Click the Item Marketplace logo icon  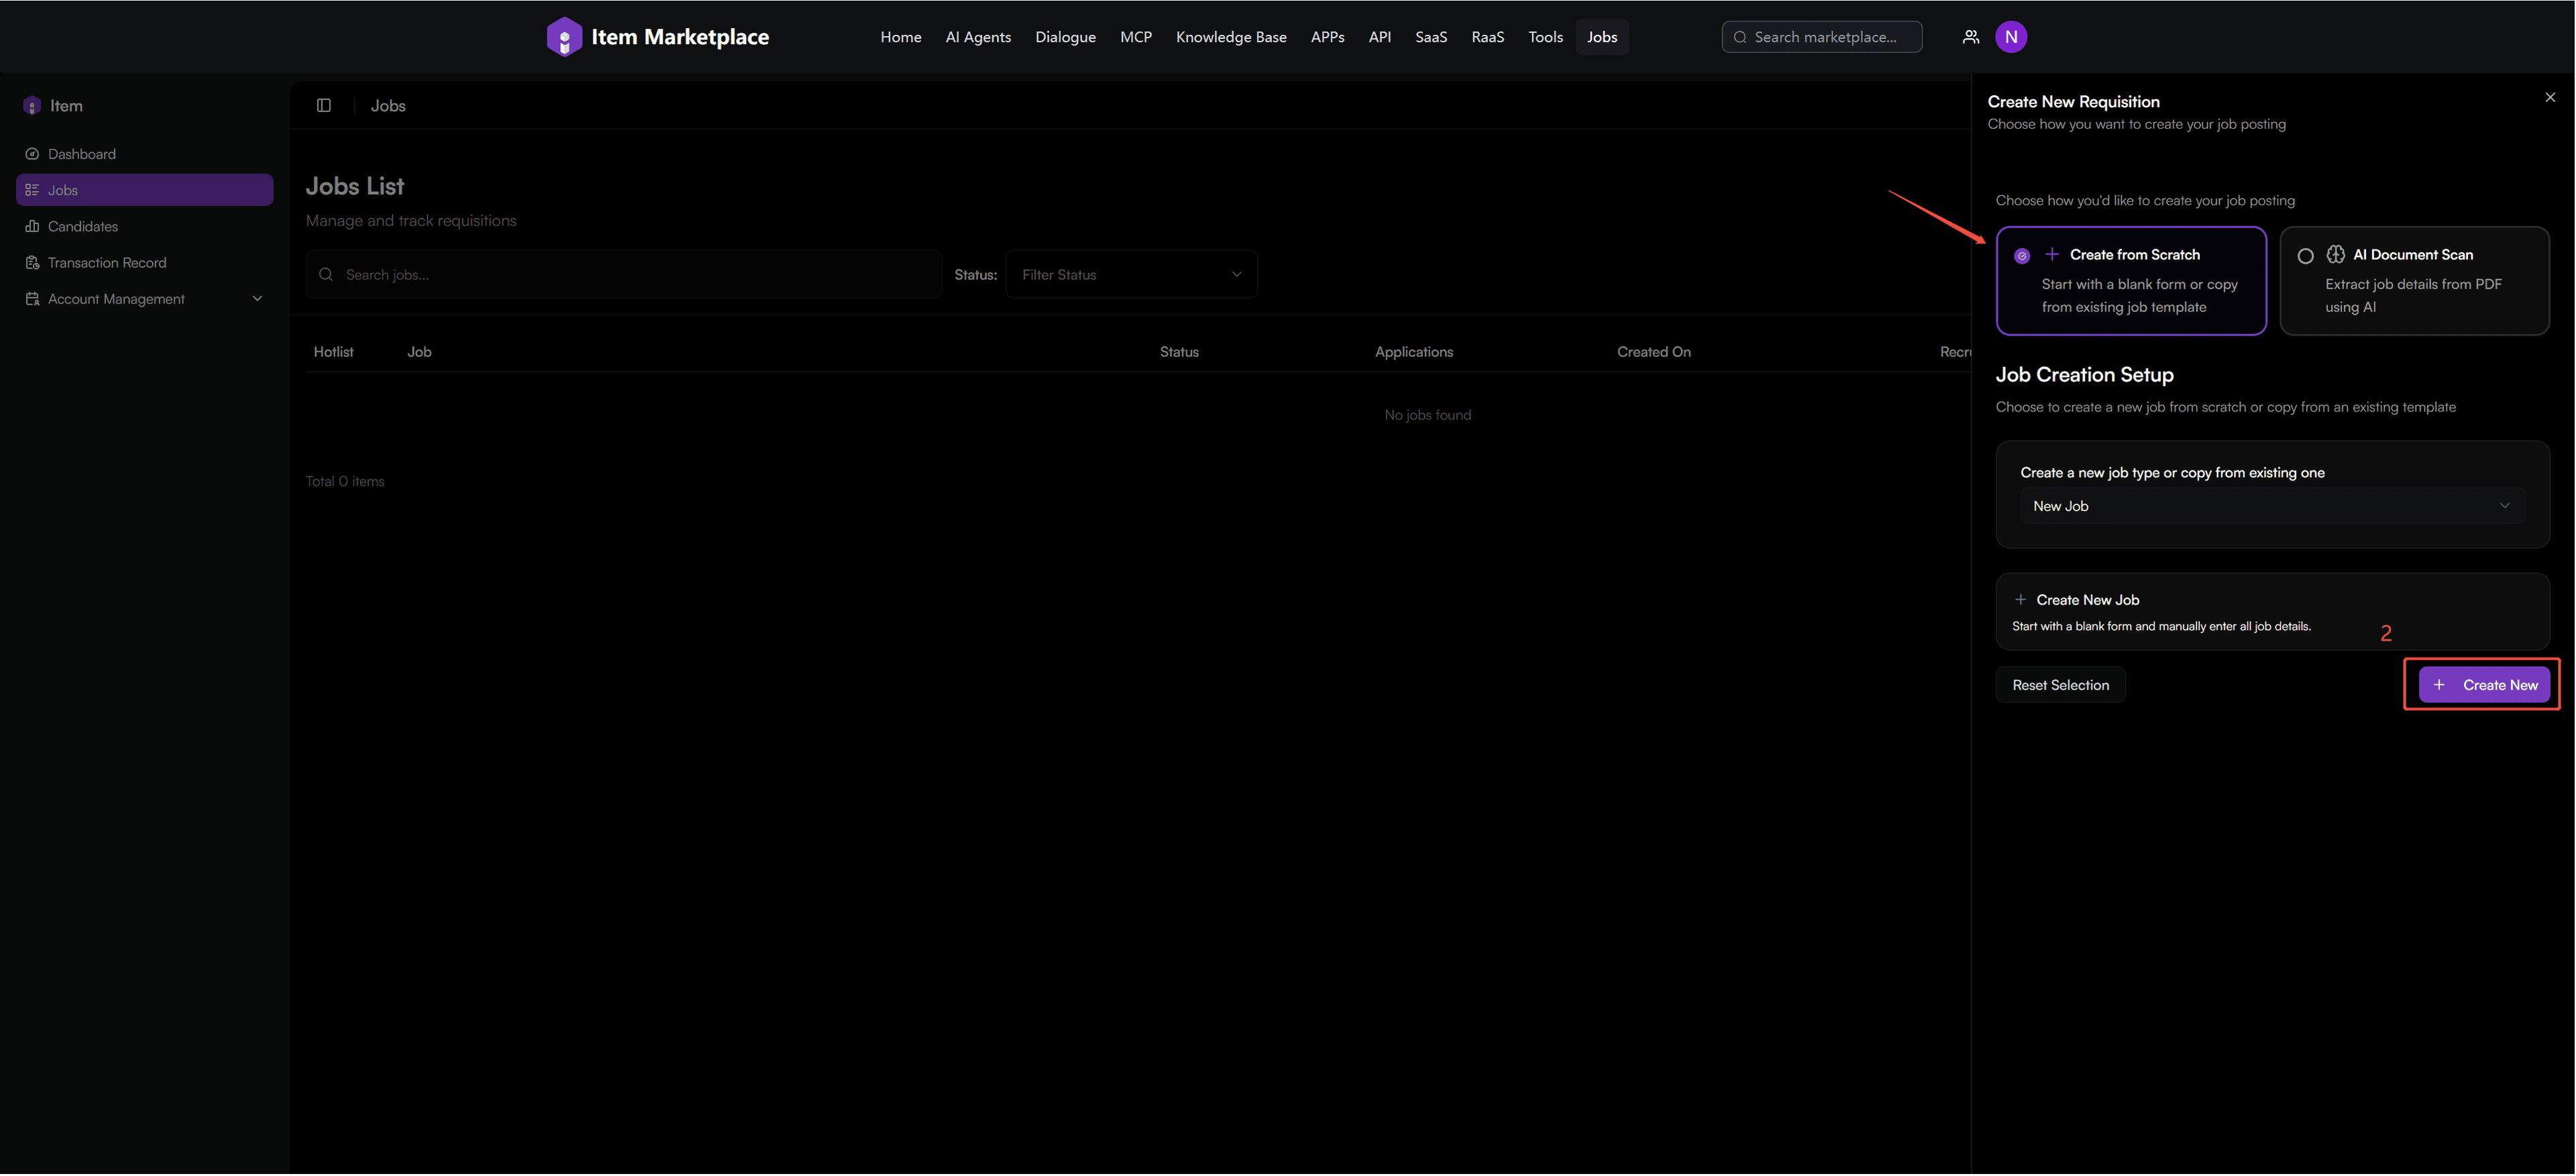(564, 37)
